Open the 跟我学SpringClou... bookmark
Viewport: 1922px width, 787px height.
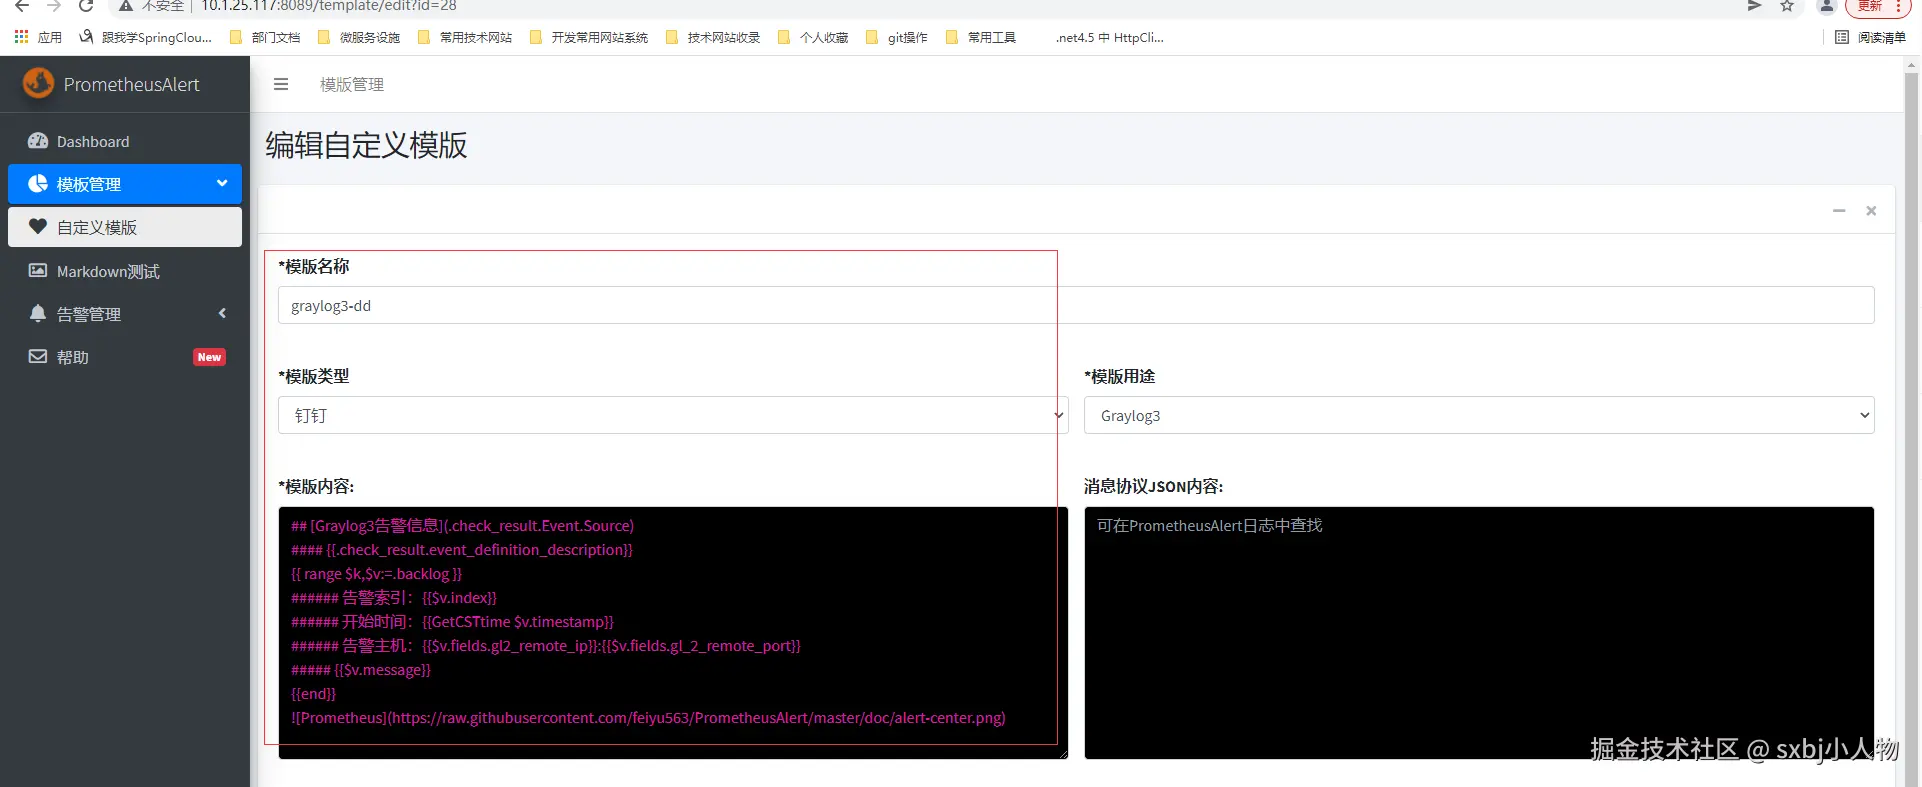tap(146, 37)
